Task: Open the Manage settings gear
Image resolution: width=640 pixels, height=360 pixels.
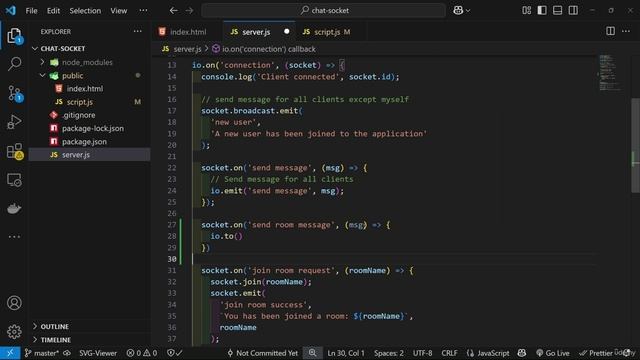Action: tap(14, 331)
